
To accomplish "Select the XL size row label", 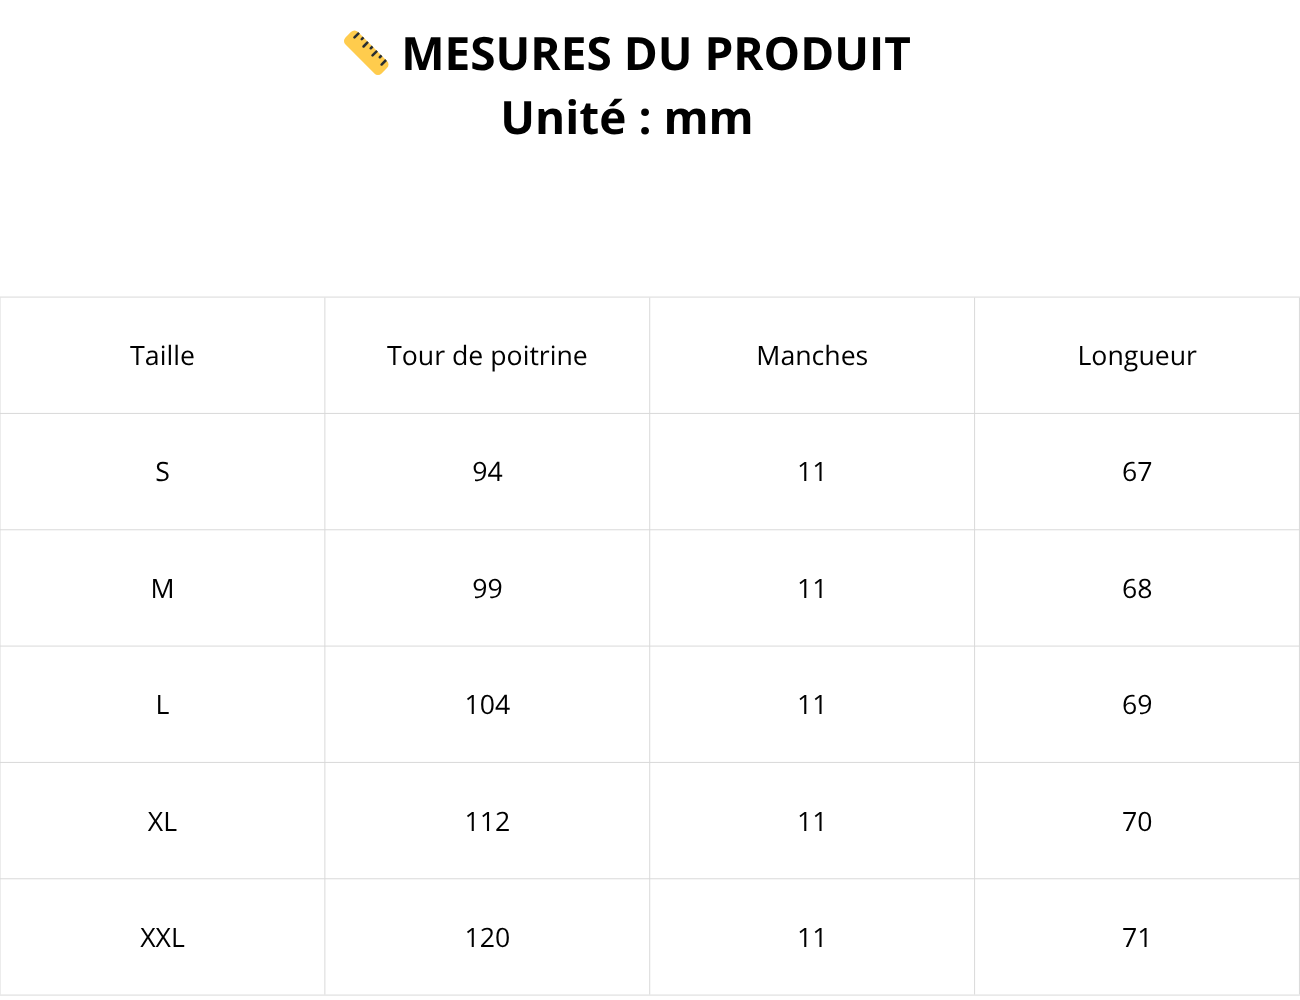I will (162, 822).
